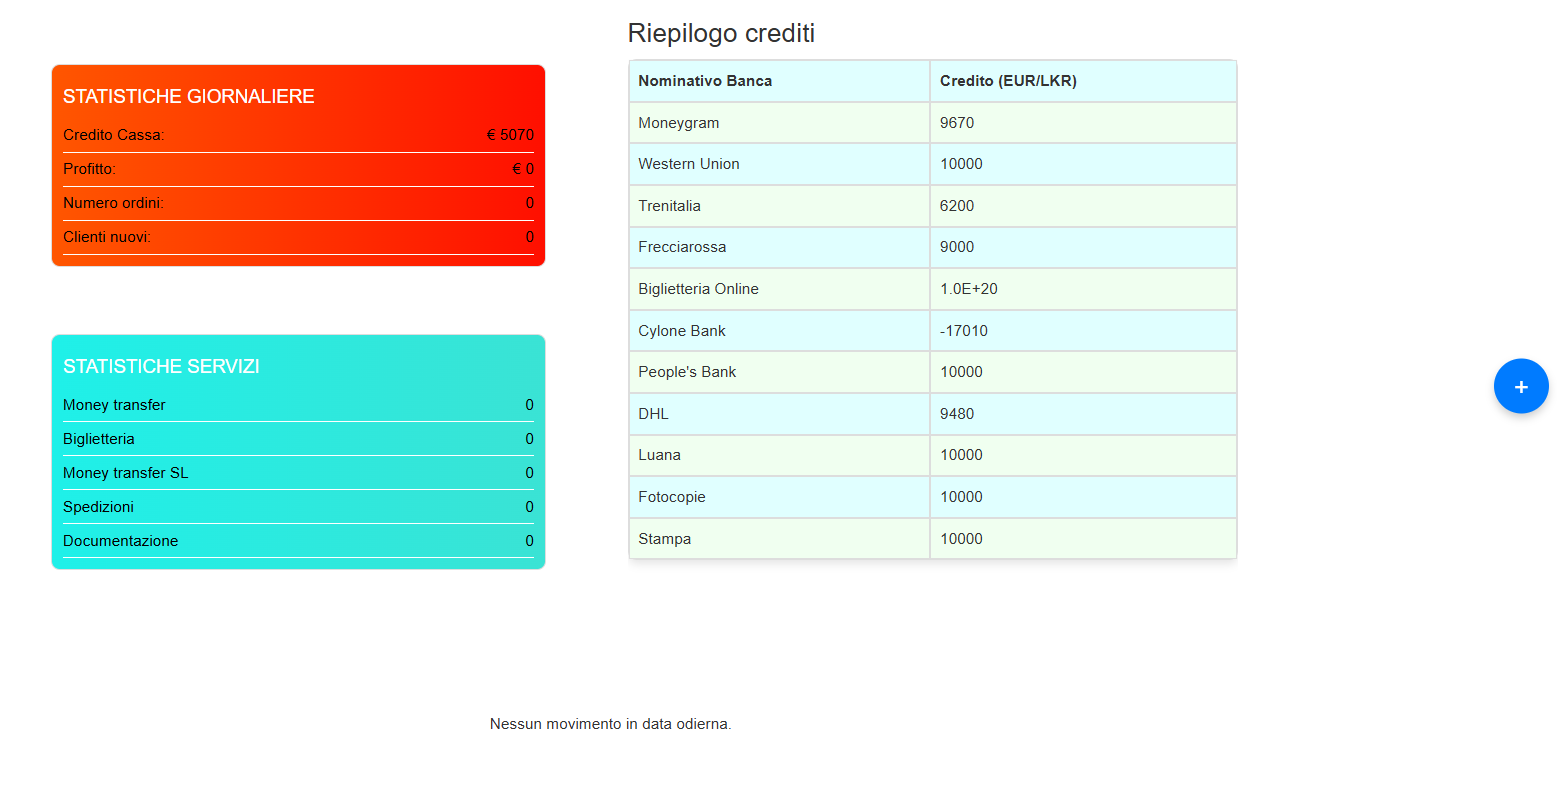Click the blue plus floating button
The width and height of the screenshot is (1557, 793).
point(1520,386)
